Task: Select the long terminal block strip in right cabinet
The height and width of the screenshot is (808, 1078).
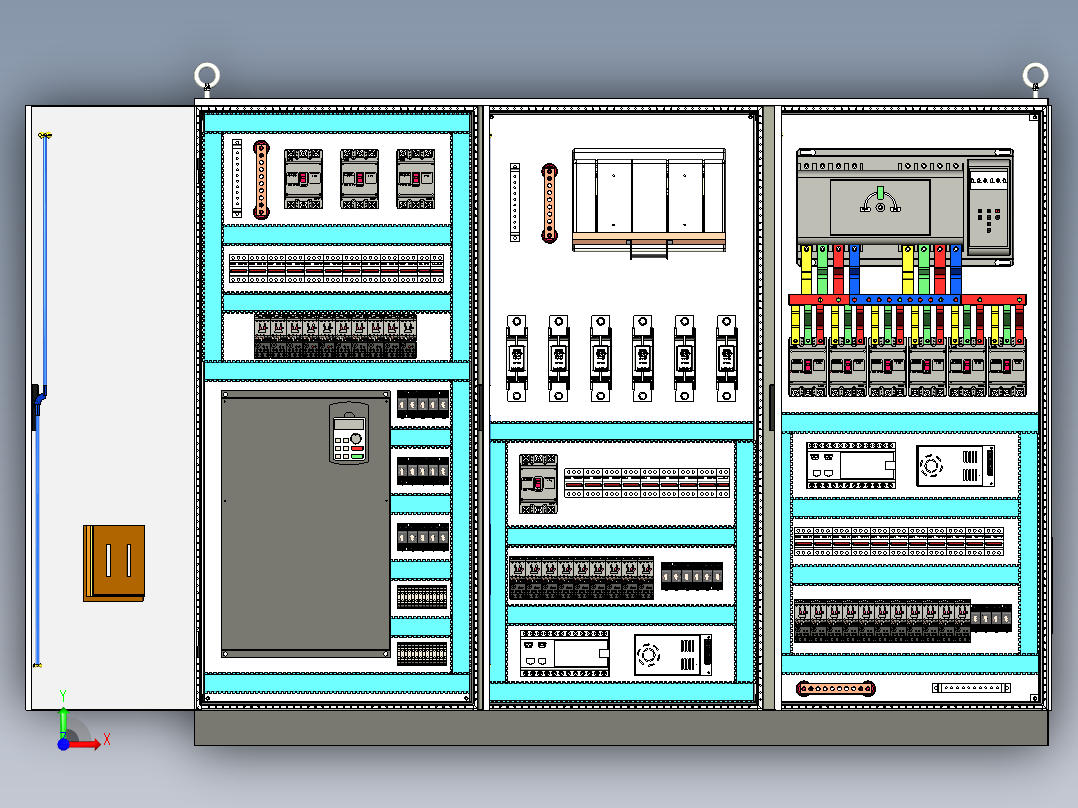Action: coord(899,541)
